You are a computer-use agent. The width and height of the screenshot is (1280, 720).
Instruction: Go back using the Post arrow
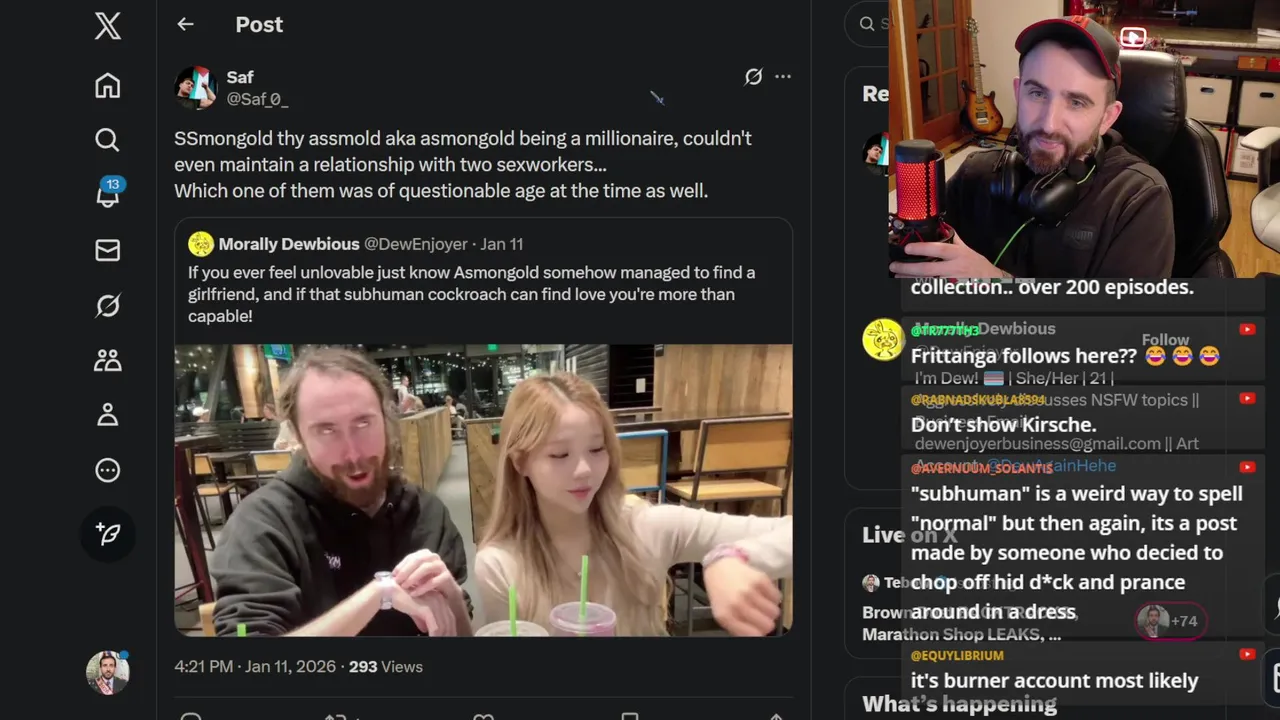185,25
